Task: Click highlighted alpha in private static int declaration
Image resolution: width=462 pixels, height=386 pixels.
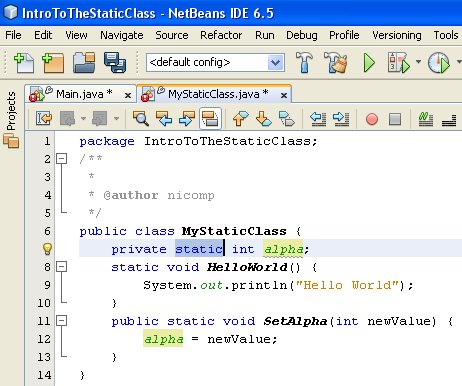Action: point(283,249)
